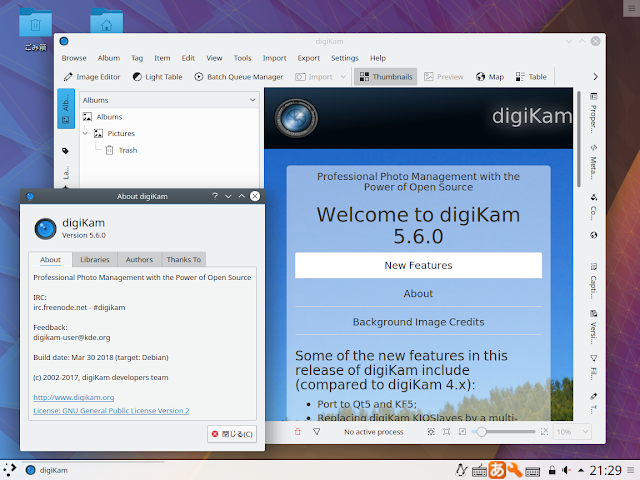Open the Albums sidebar tab
The width and height of the screenshot is (640, 480).
[x=66, y=109]
